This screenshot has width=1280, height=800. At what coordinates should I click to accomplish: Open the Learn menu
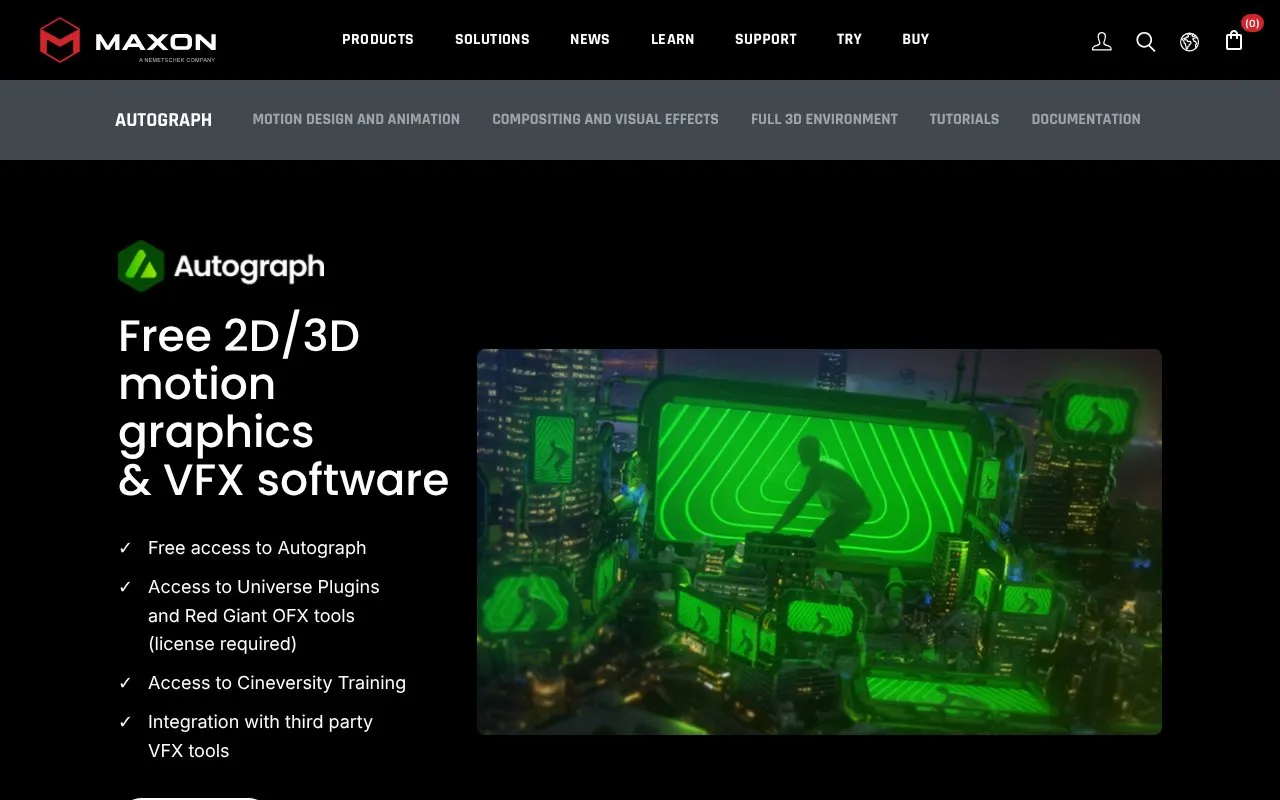pos(673,39)
